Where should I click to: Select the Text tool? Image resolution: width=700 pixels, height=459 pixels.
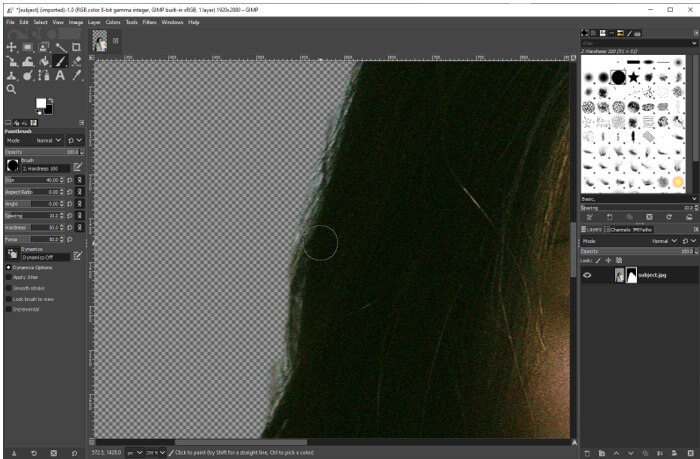pos(60,75)
